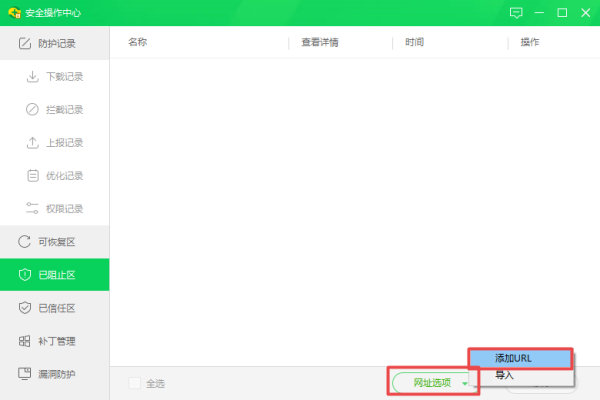
Task: Click the feedback message icon in title bar
Action: [516, 13]
